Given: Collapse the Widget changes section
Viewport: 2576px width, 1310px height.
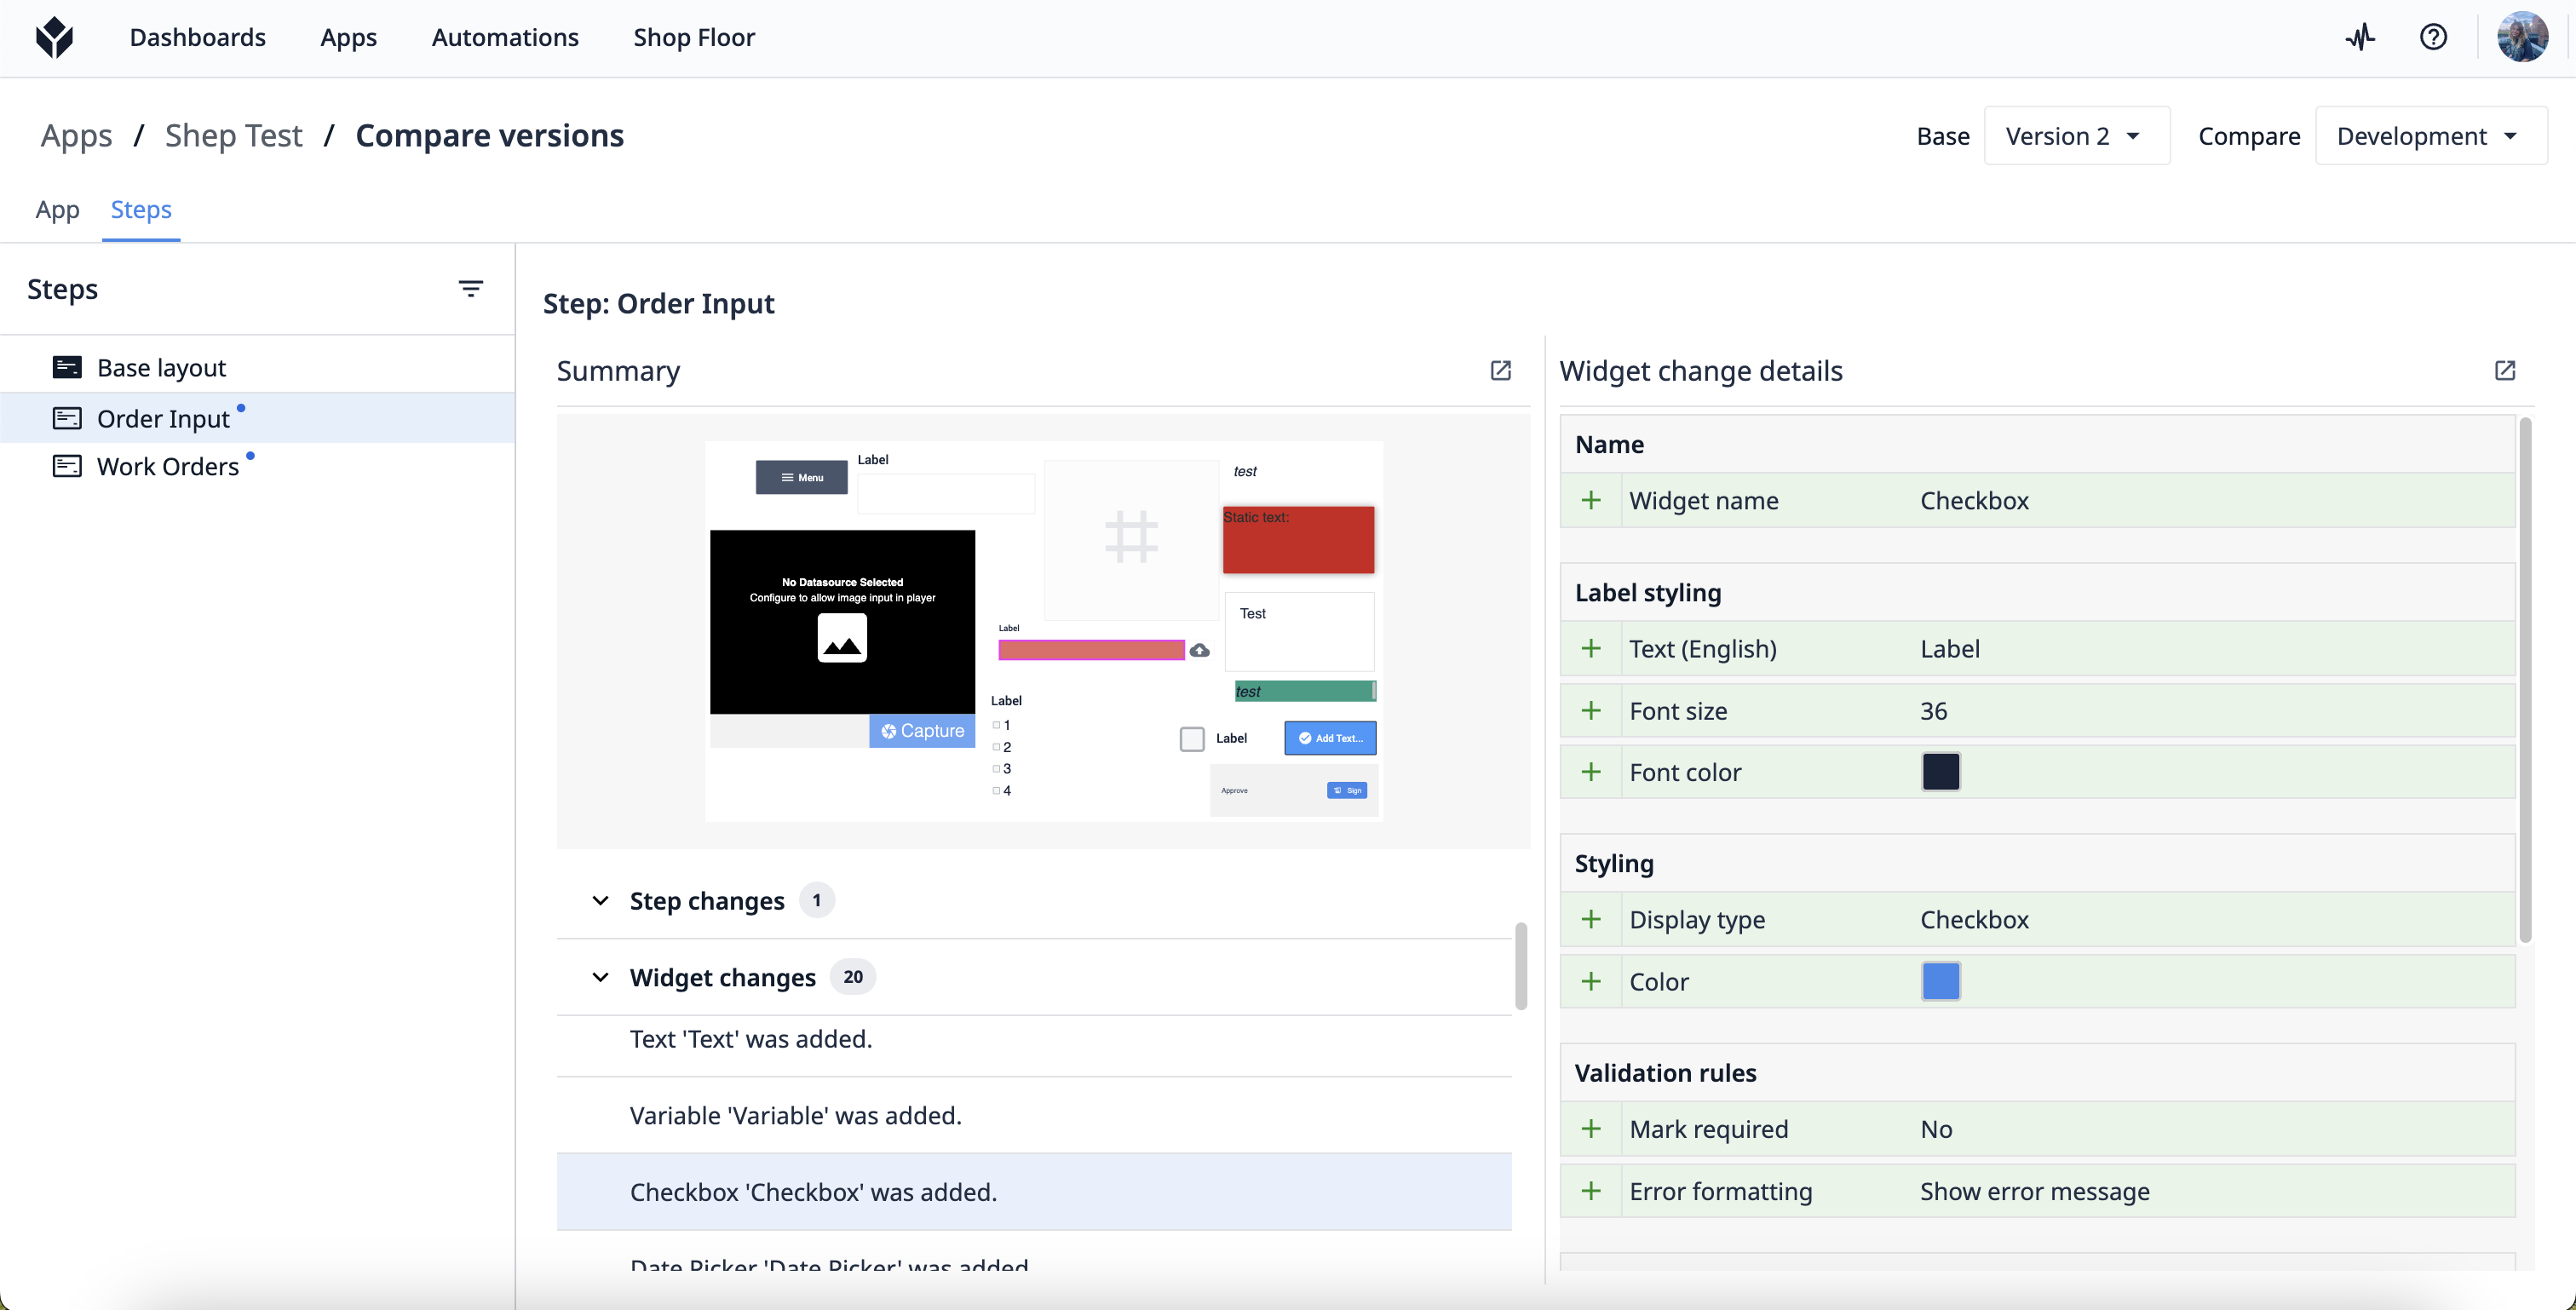Looking at the screenshot, I should tap(600, 976).
